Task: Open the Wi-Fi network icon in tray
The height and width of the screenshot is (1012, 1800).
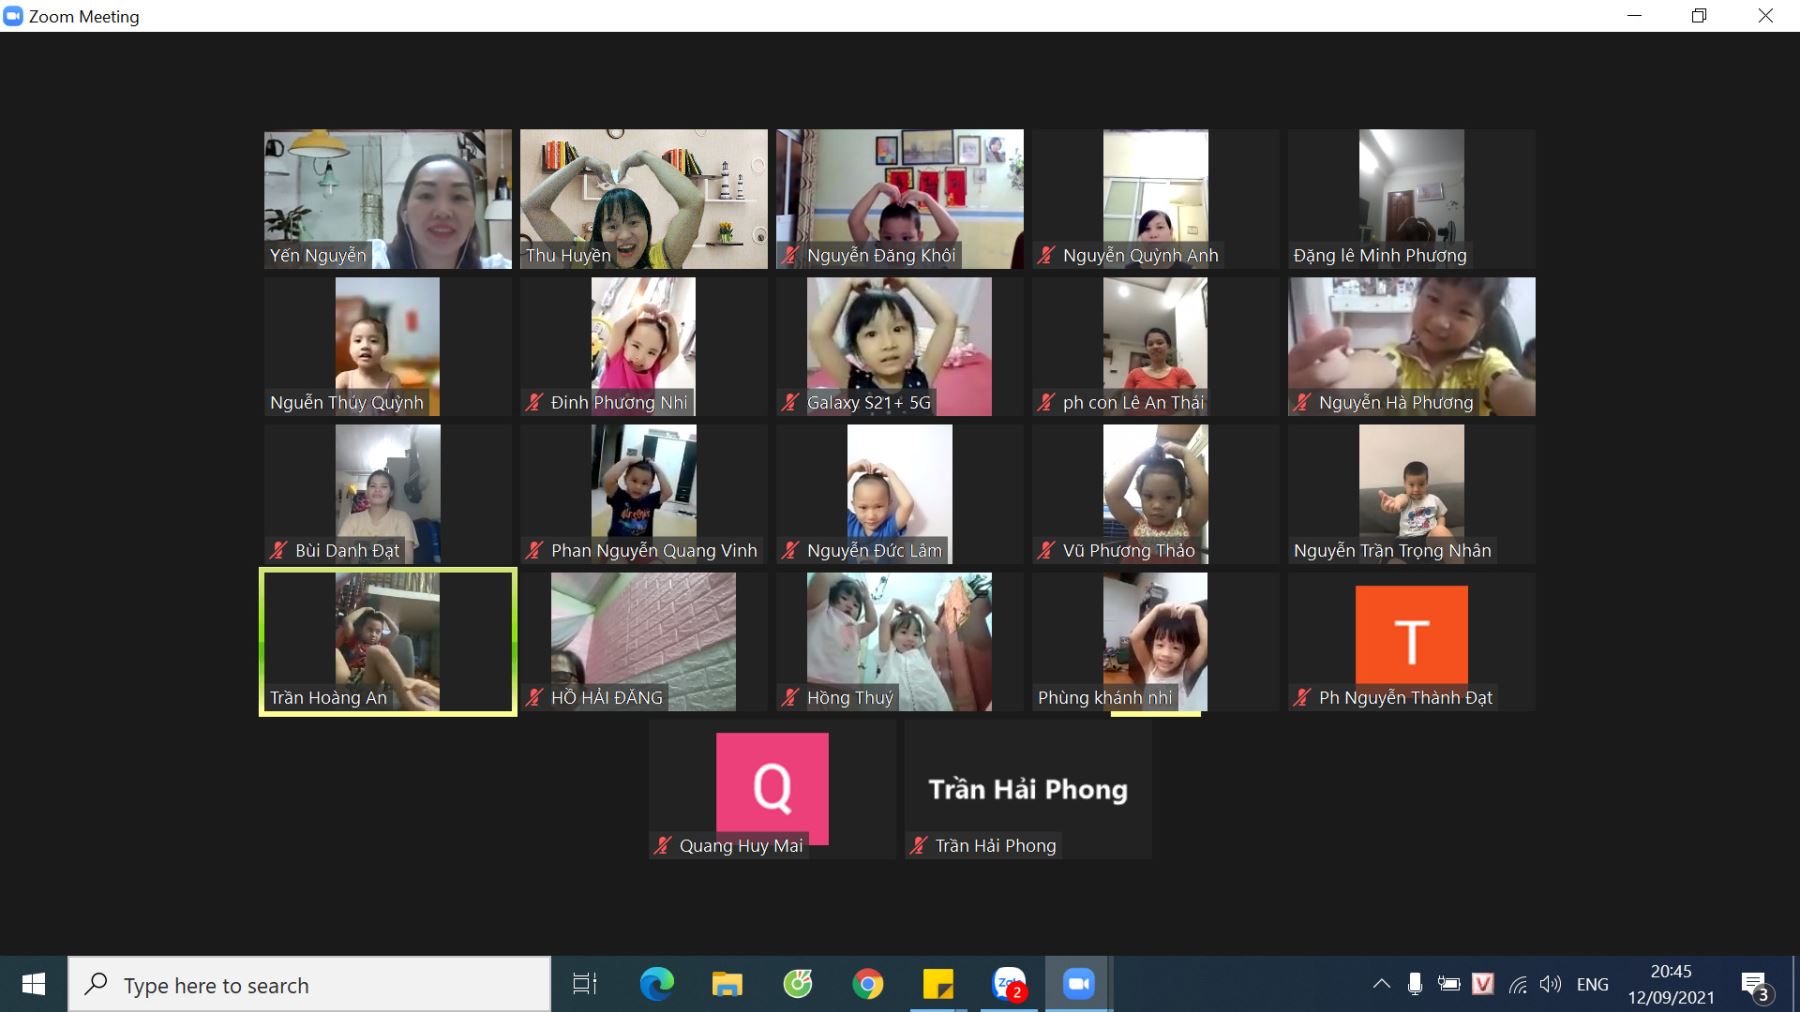Action: tap(1518, 985)
